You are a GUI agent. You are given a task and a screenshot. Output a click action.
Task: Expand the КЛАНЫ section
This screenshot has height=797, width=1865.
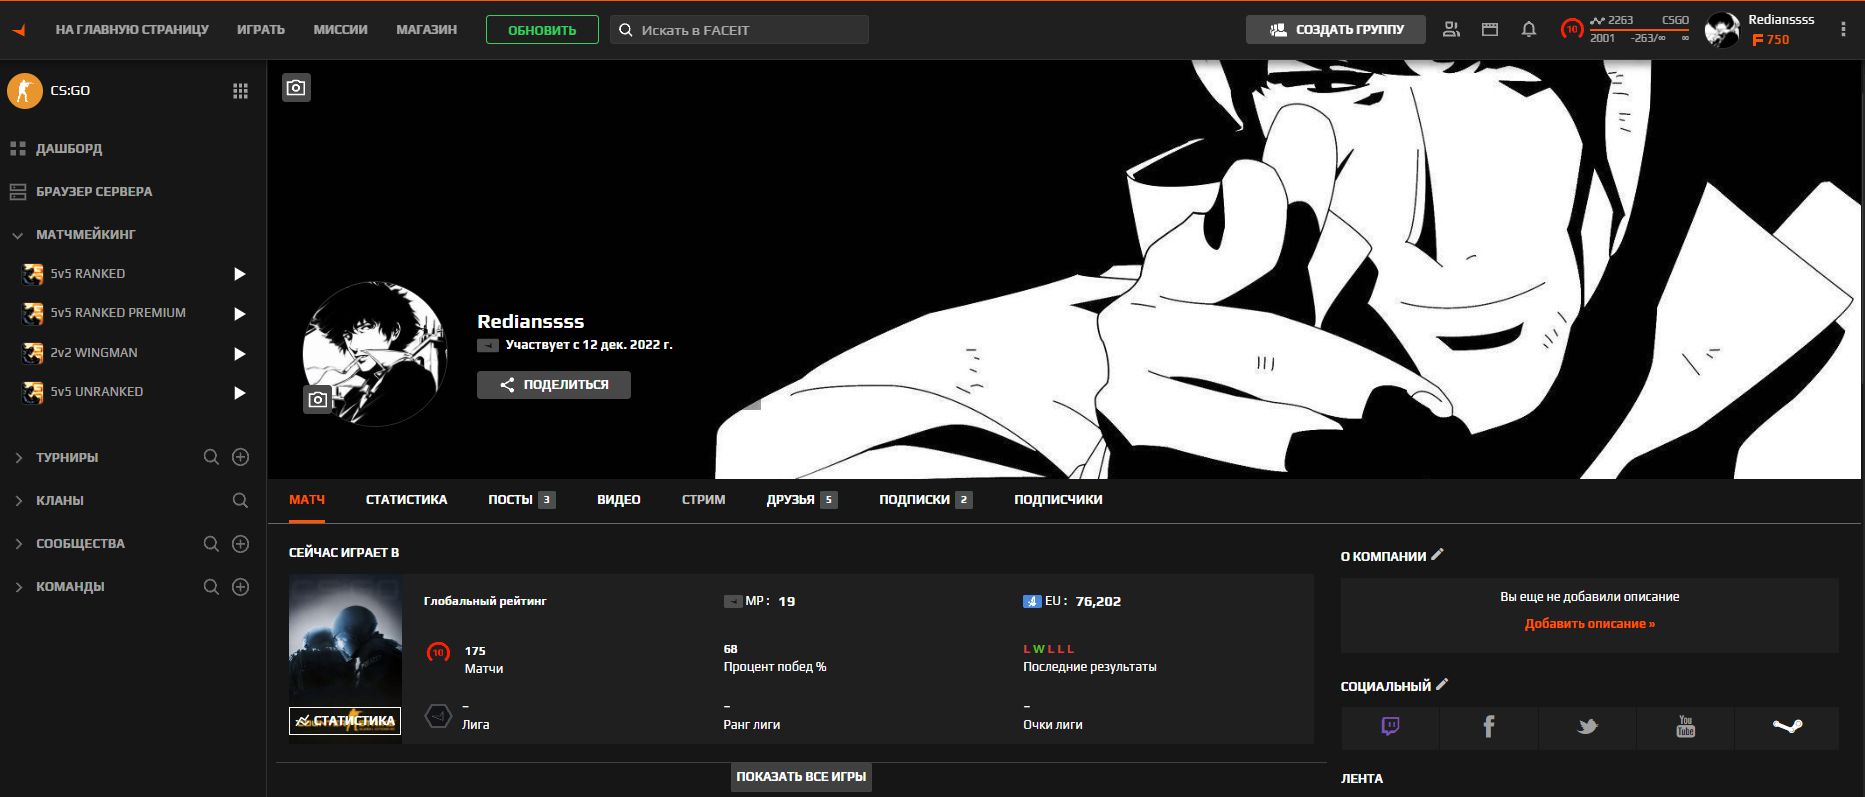pos(18,501)
